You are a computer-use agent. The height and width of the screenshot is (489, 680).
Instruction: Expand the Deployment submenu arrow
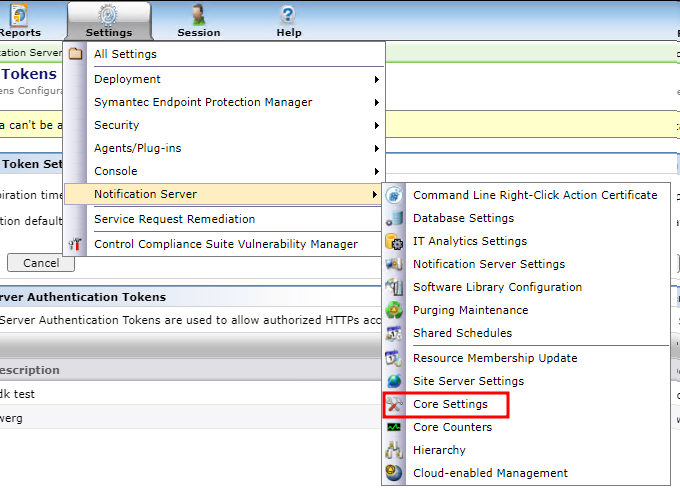click(x=376, y=79)
